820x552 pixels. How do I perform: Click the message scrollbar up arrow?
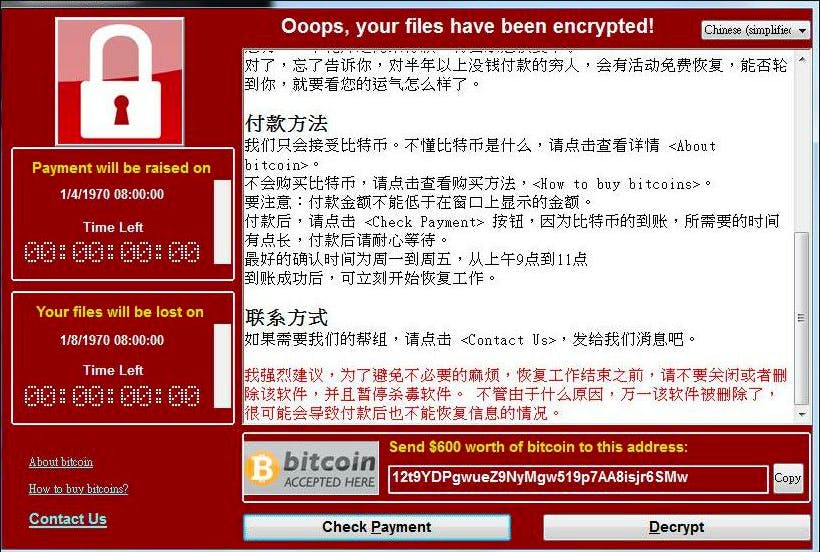coord(802,59)
